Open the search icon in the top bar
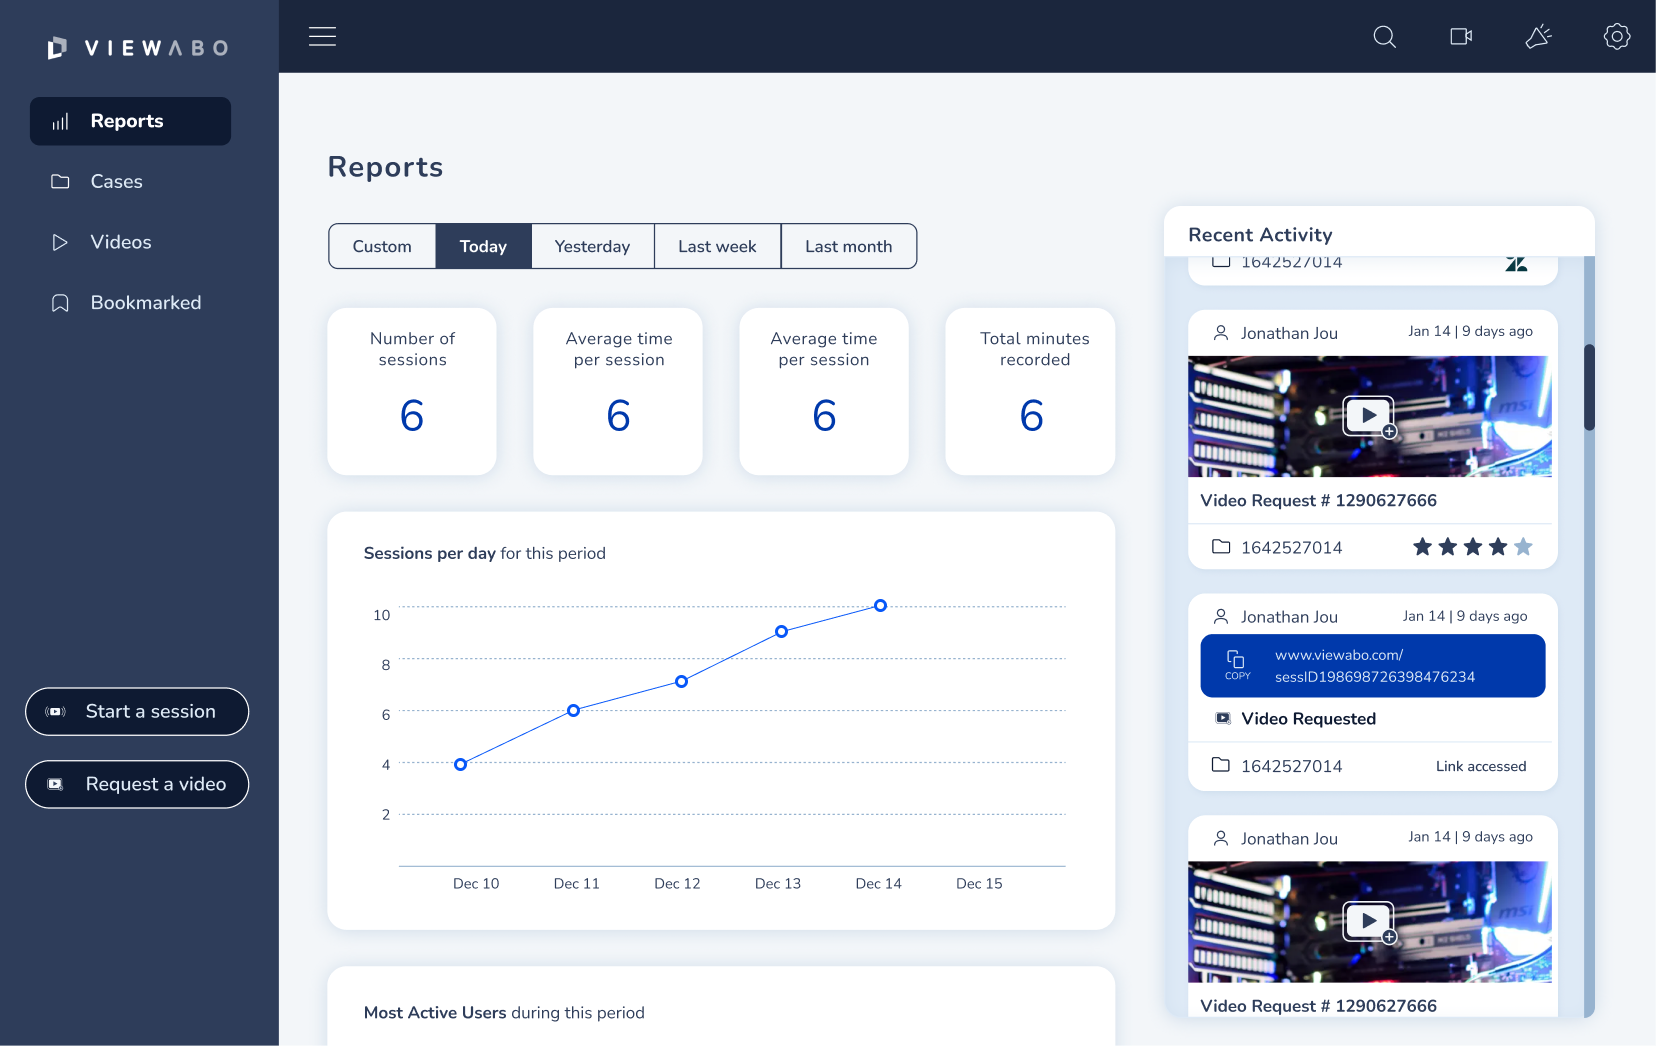The width and height of the screenshot is (1656, 1046). (x=1384, y=36)
